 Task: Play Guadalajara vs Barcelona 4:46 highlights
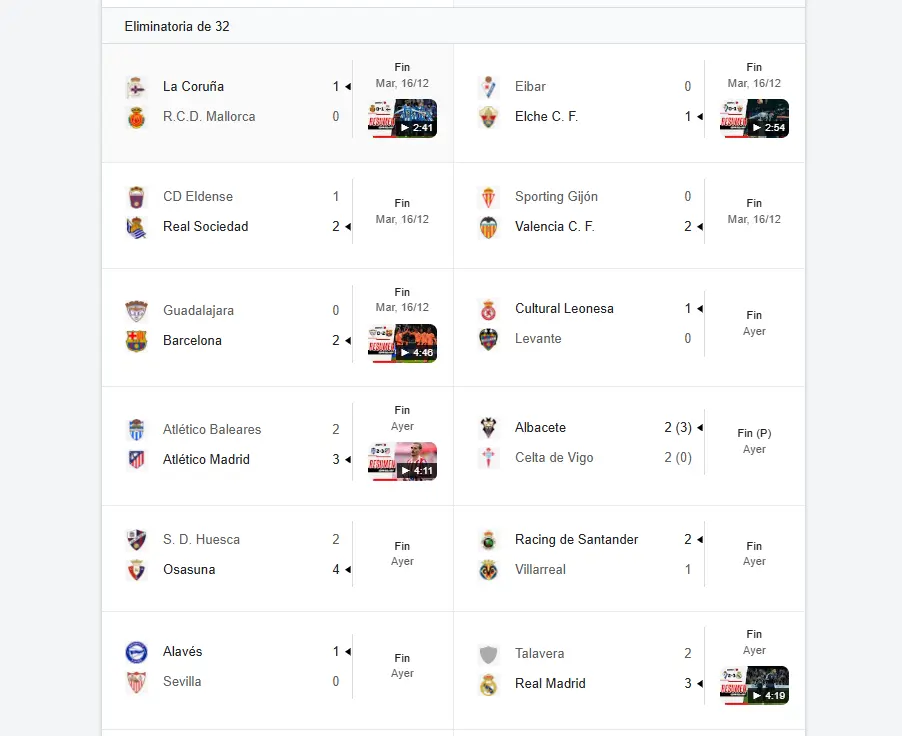(x=402, y=343)
